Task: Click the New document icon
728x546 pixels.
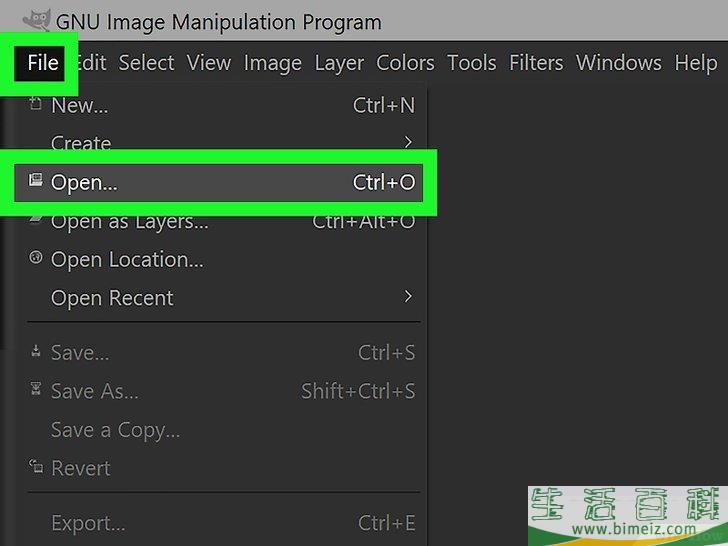Action: tap(36, 103)
